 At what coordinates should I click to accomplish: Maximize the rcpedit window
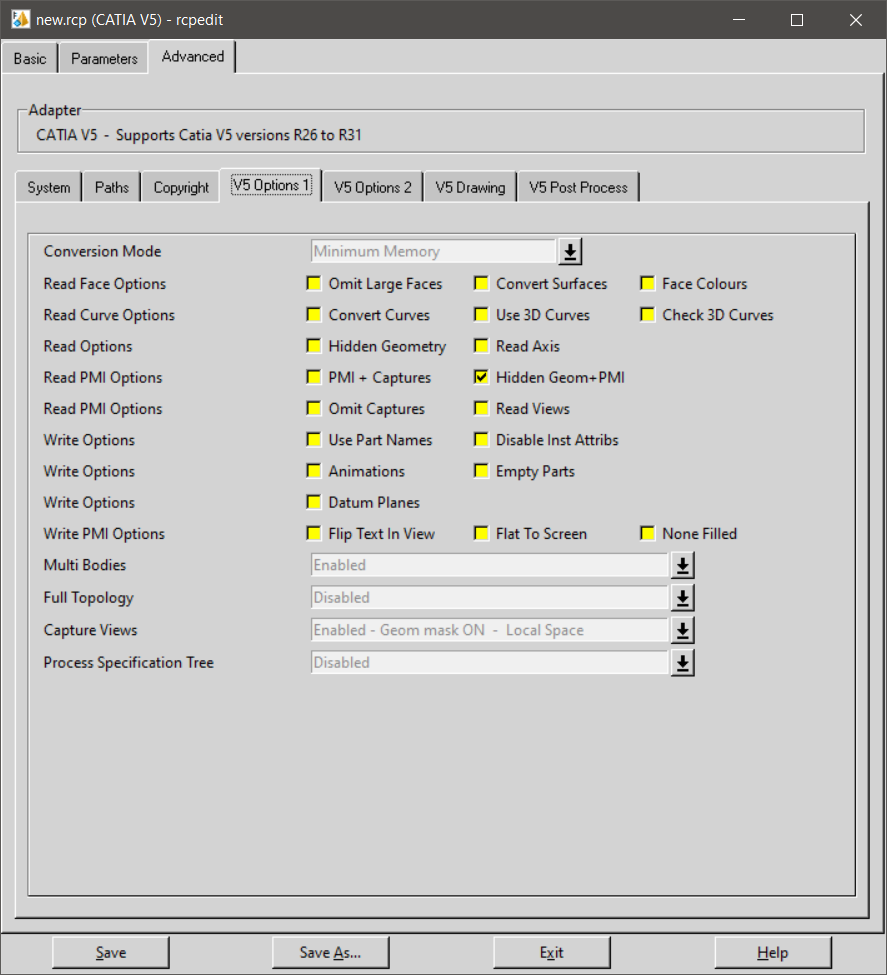tap(797, 20)
